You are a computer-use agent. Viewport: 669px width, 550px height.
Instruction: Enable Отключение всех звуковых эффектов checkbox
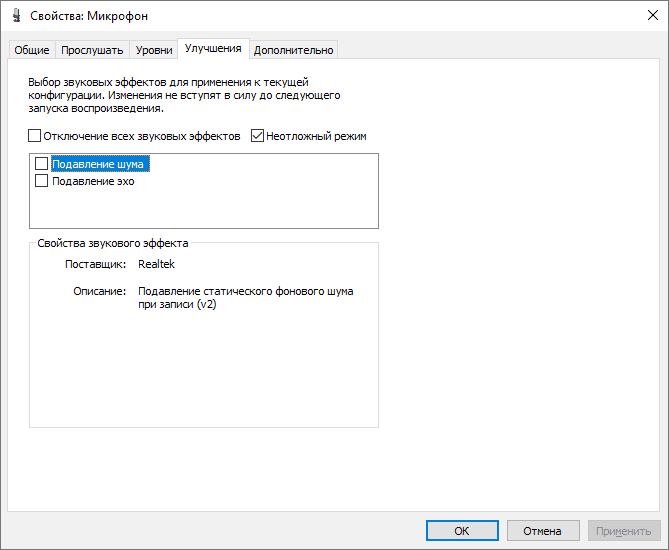tap(35, 136)
